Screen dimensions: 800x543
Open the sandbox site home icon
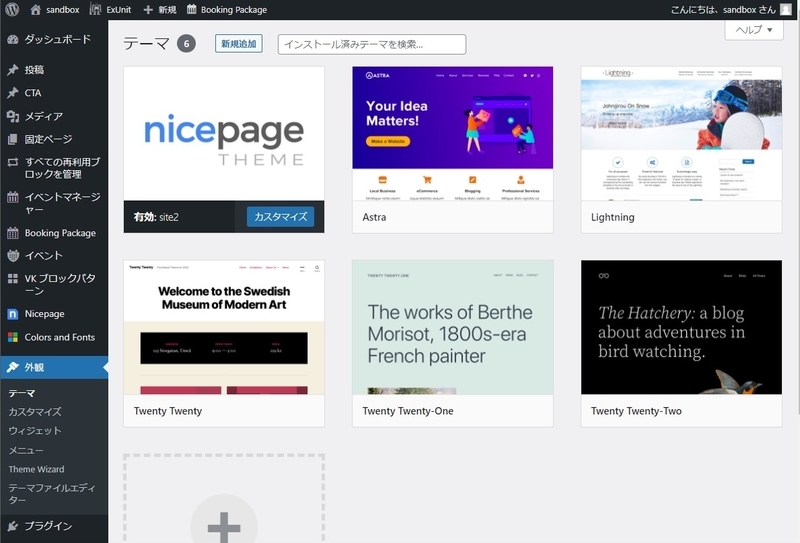35,9
